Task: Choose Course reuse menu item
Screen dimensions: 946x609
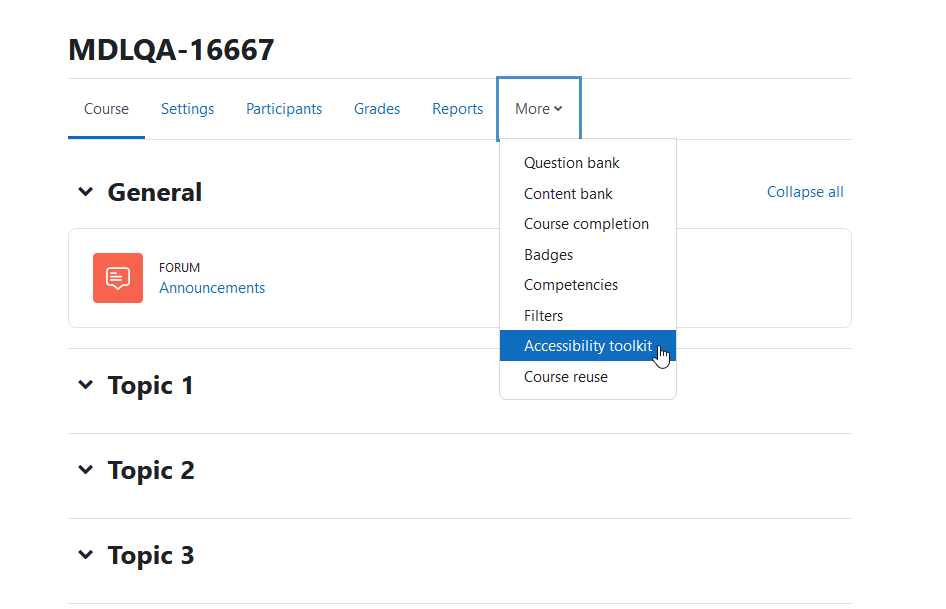Action: [588, 377]
